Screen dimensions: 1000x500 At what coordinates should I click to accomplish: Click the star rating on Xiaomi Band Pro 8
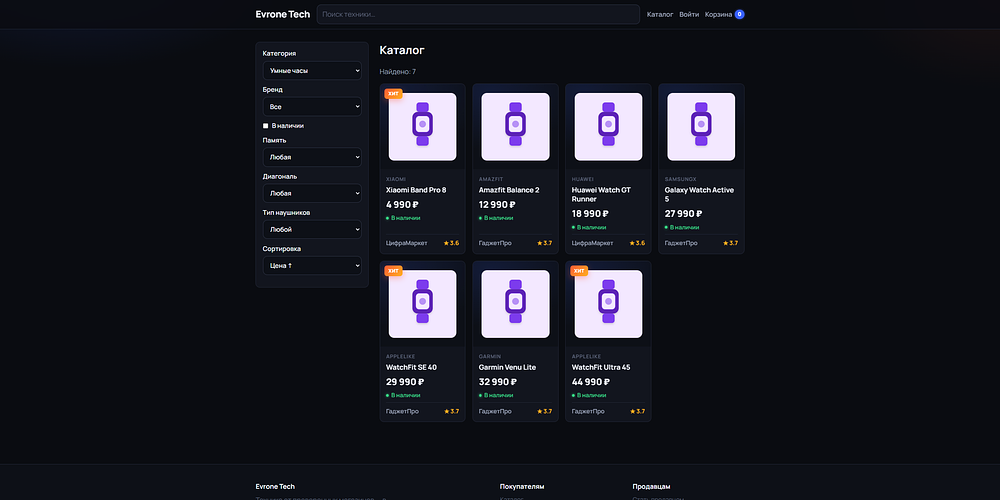pyautogui.click(x=452, y=243)
